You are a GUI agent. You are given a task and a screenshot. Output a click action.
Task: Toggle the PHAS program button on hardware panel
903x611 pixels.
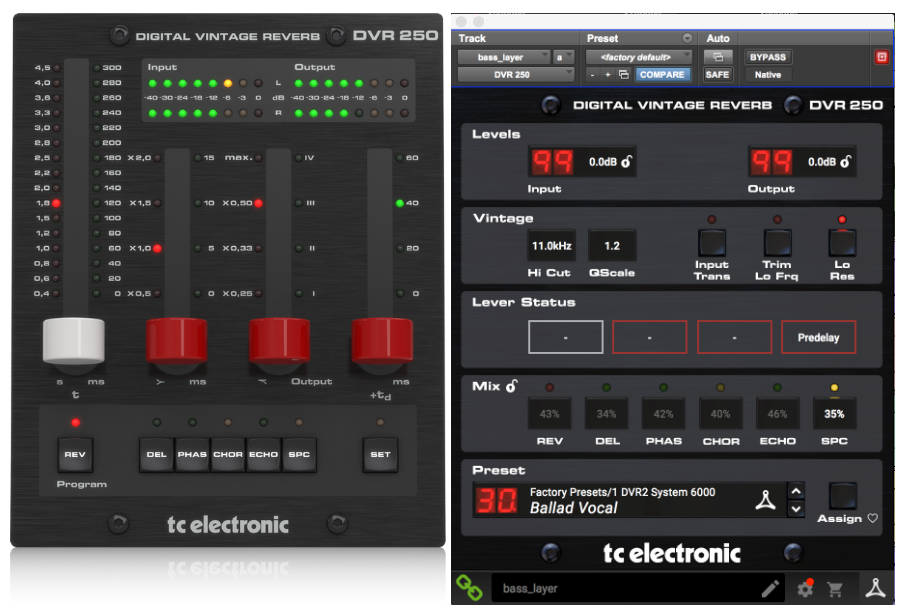pyautogui.click(x=192, y=455)
